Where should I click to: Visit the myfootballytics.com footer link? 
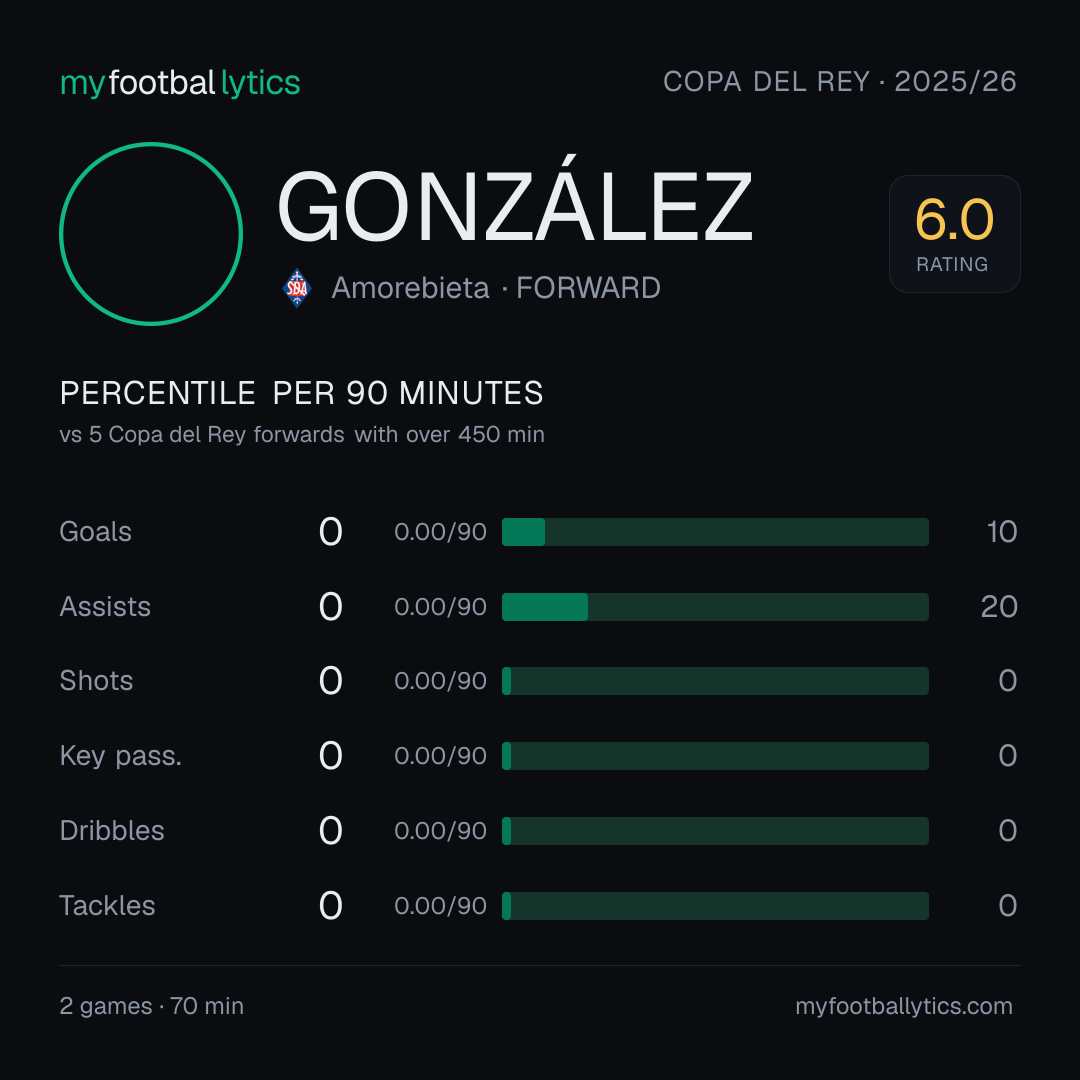(x=904, y=1006)
